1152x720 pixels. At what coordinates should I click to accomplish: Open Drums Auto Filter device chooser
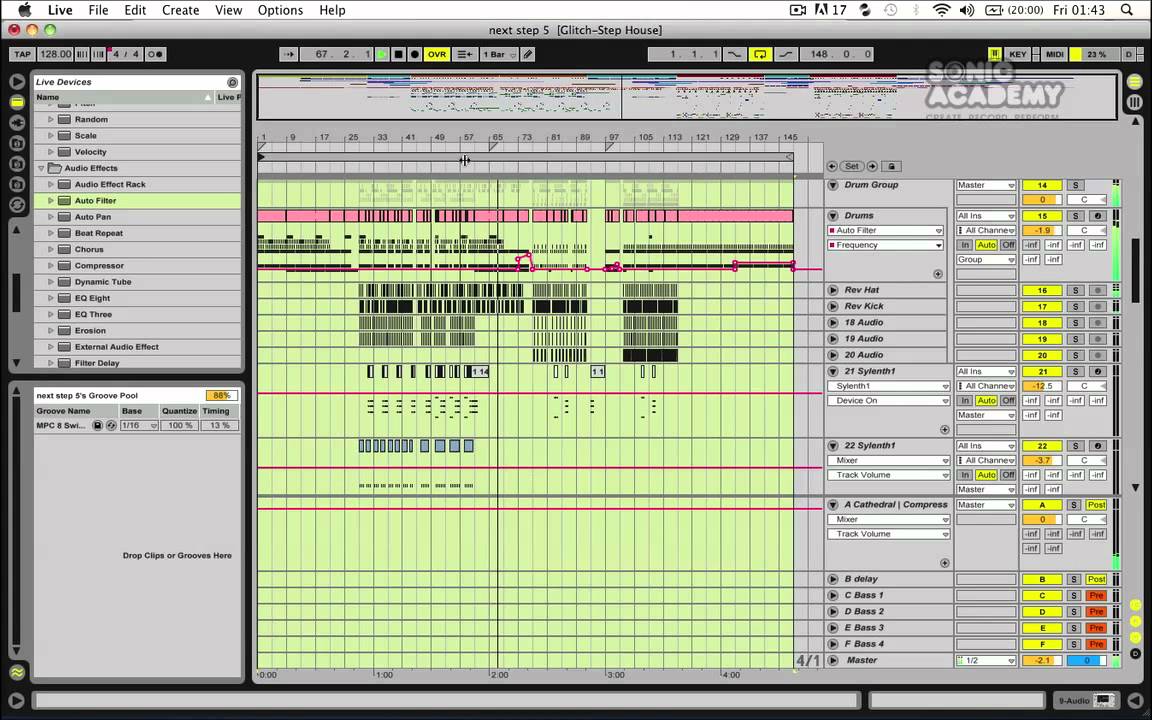tap(886, 231)
